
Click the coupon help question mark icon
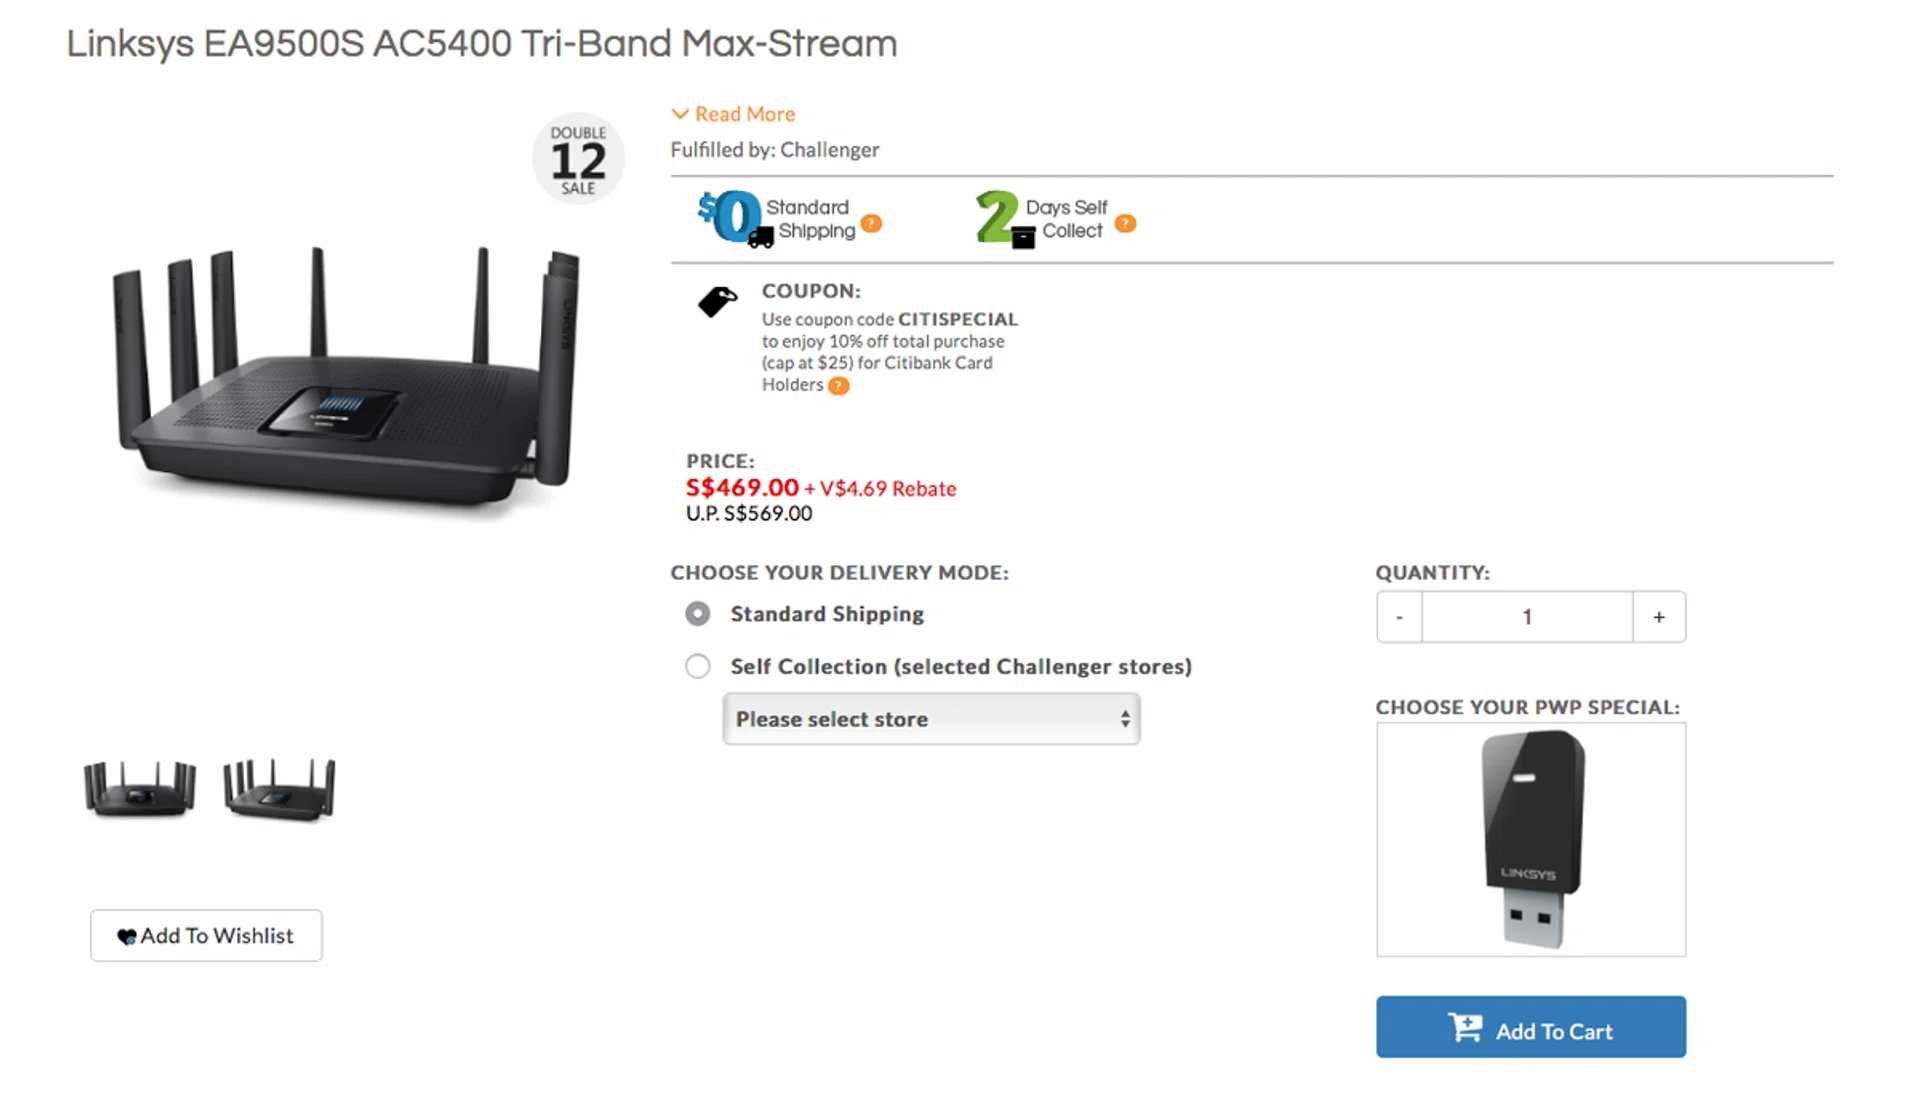pos(839,386)
